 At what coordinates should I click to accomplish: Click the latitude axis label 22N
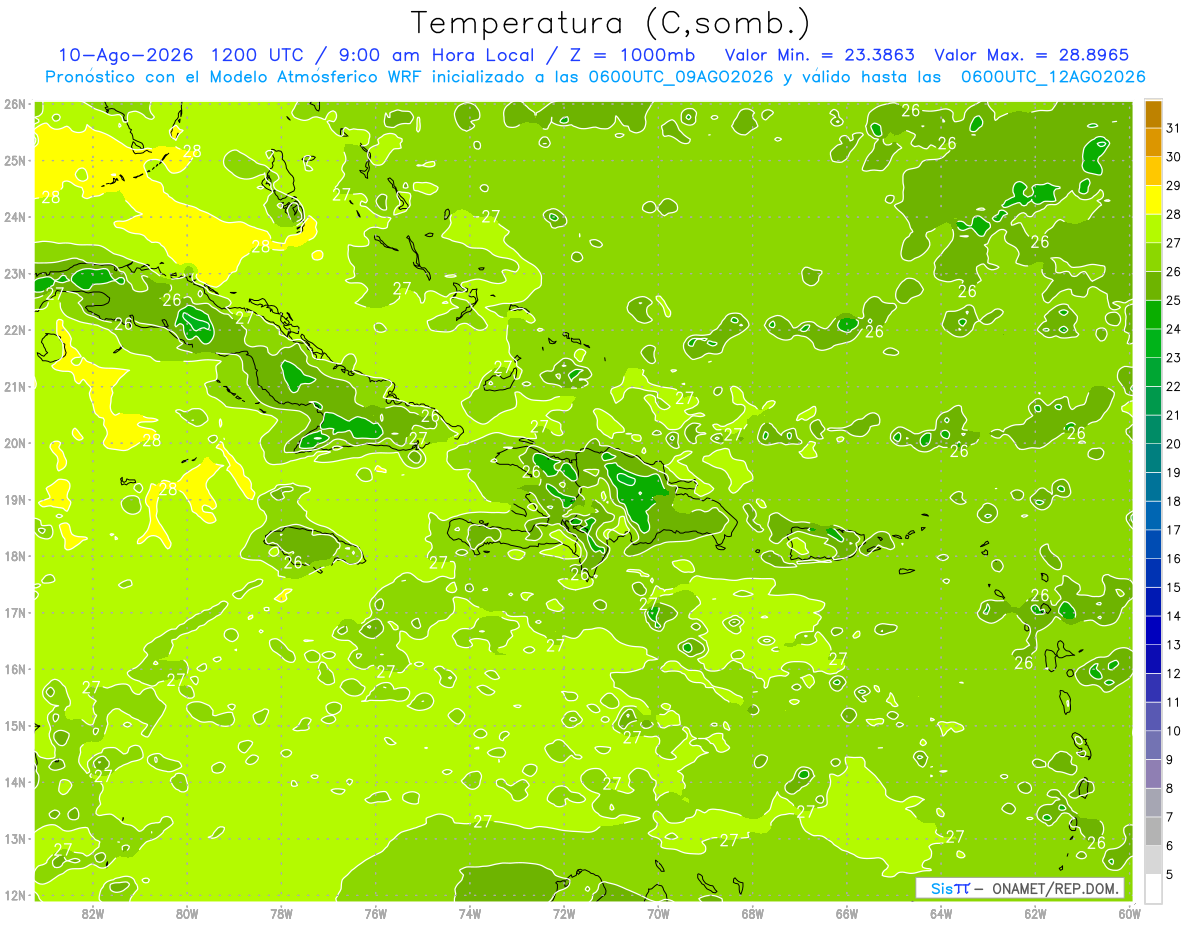[15, 330]
